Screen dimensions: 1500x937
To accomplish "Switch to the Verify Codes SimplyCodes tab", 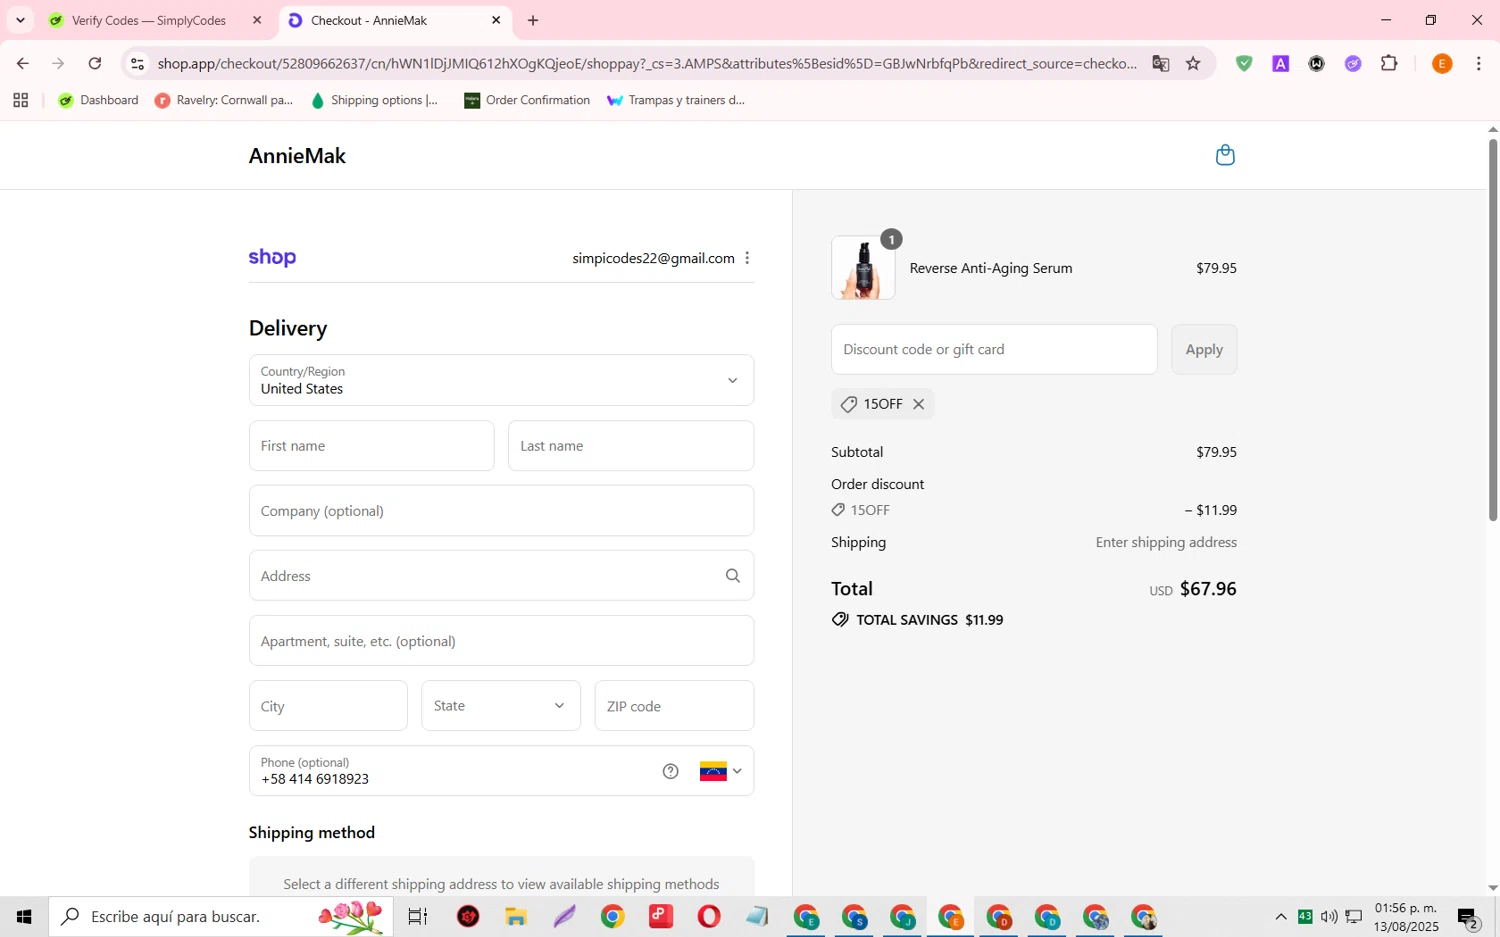I will tap(149, 20).
